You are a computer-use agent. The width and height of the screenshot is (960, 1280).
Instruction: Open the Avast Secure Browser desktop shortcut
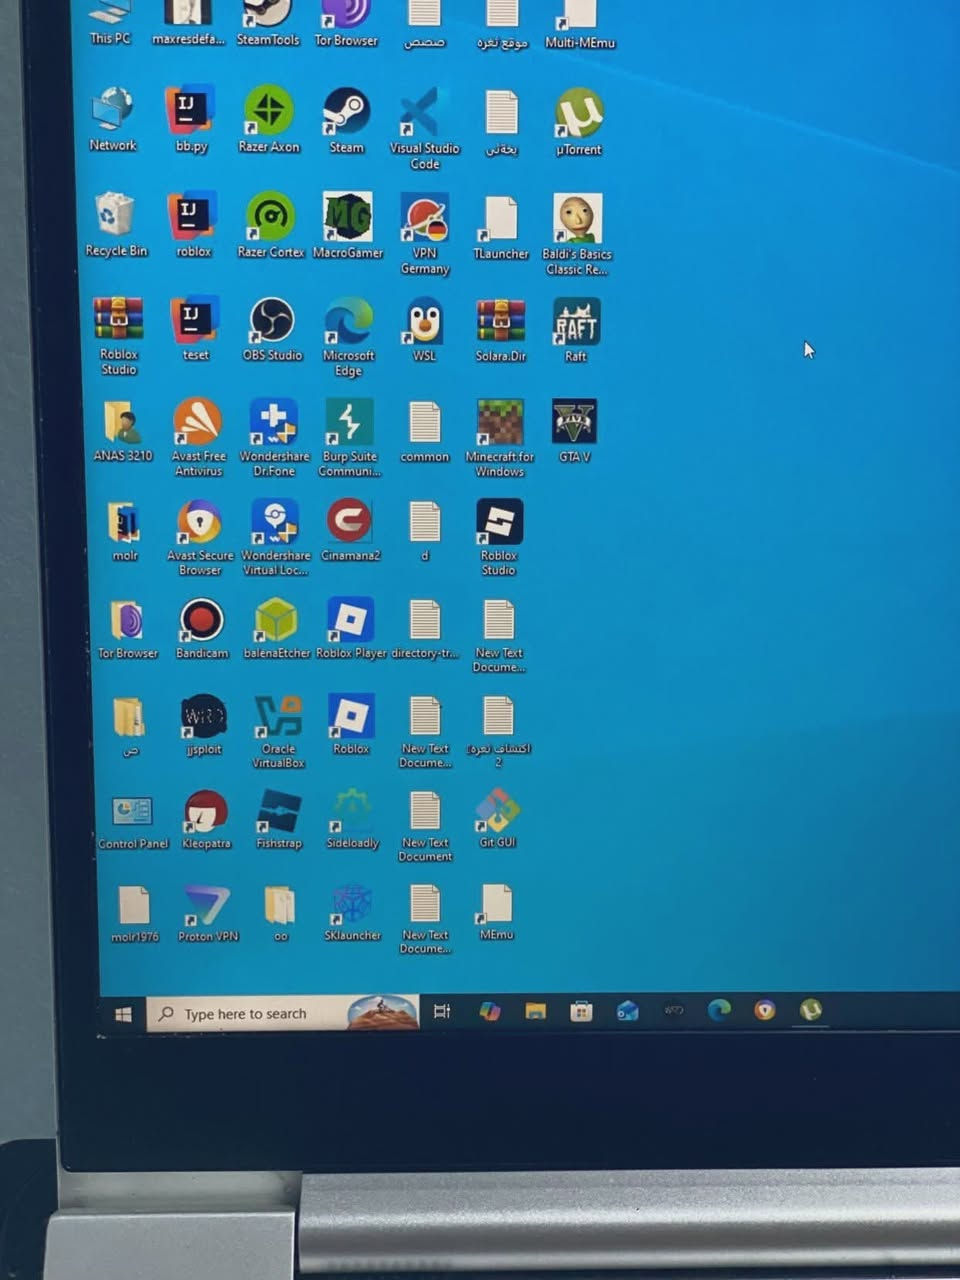(199, 523)
